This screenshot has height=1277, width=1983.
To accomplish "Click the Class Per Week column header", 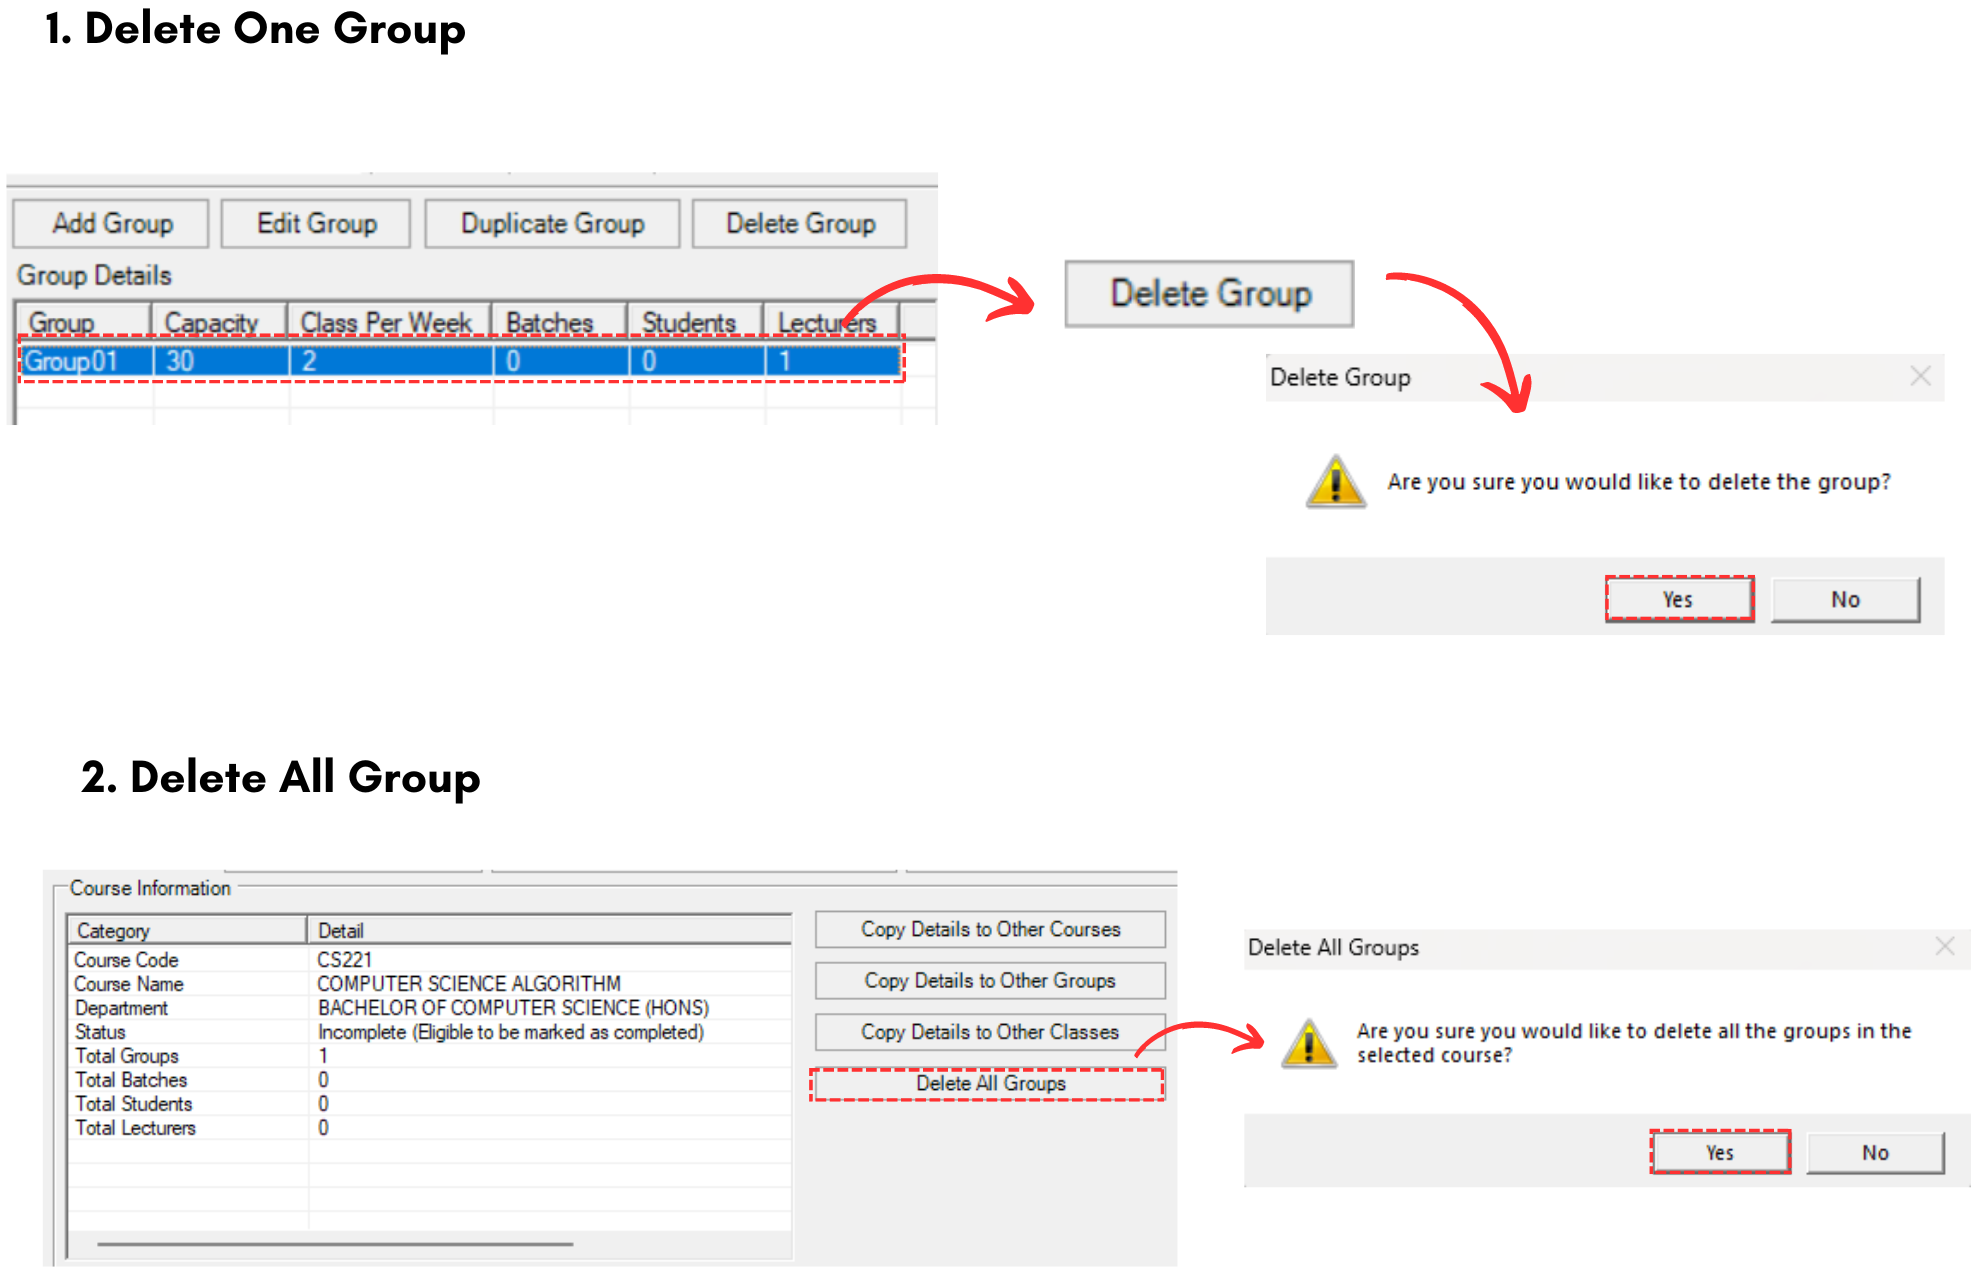I will coord(388,322).
